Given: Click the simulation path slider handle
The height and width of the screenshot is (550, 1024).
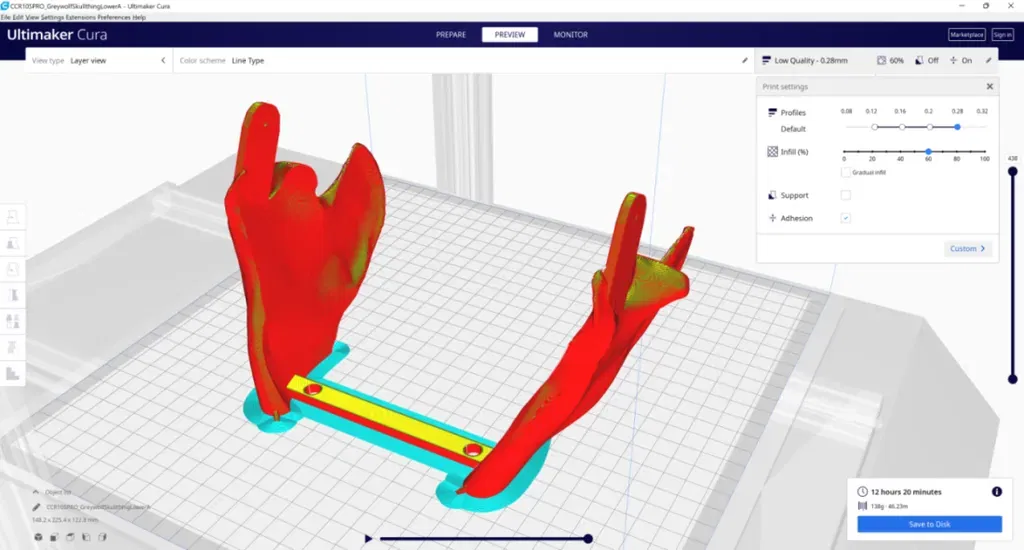Looking at the screenshot, I should coord(588,539).
